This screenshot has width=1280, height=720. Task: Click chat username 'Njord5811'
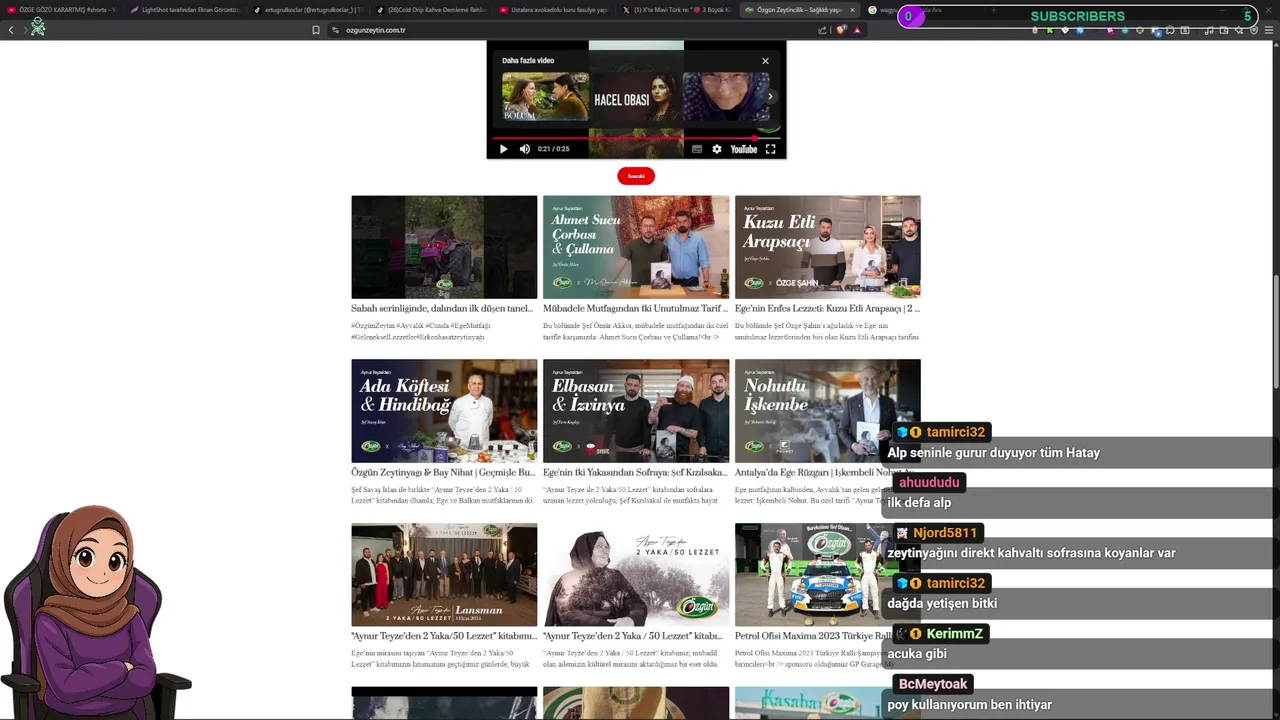point(945,533)
